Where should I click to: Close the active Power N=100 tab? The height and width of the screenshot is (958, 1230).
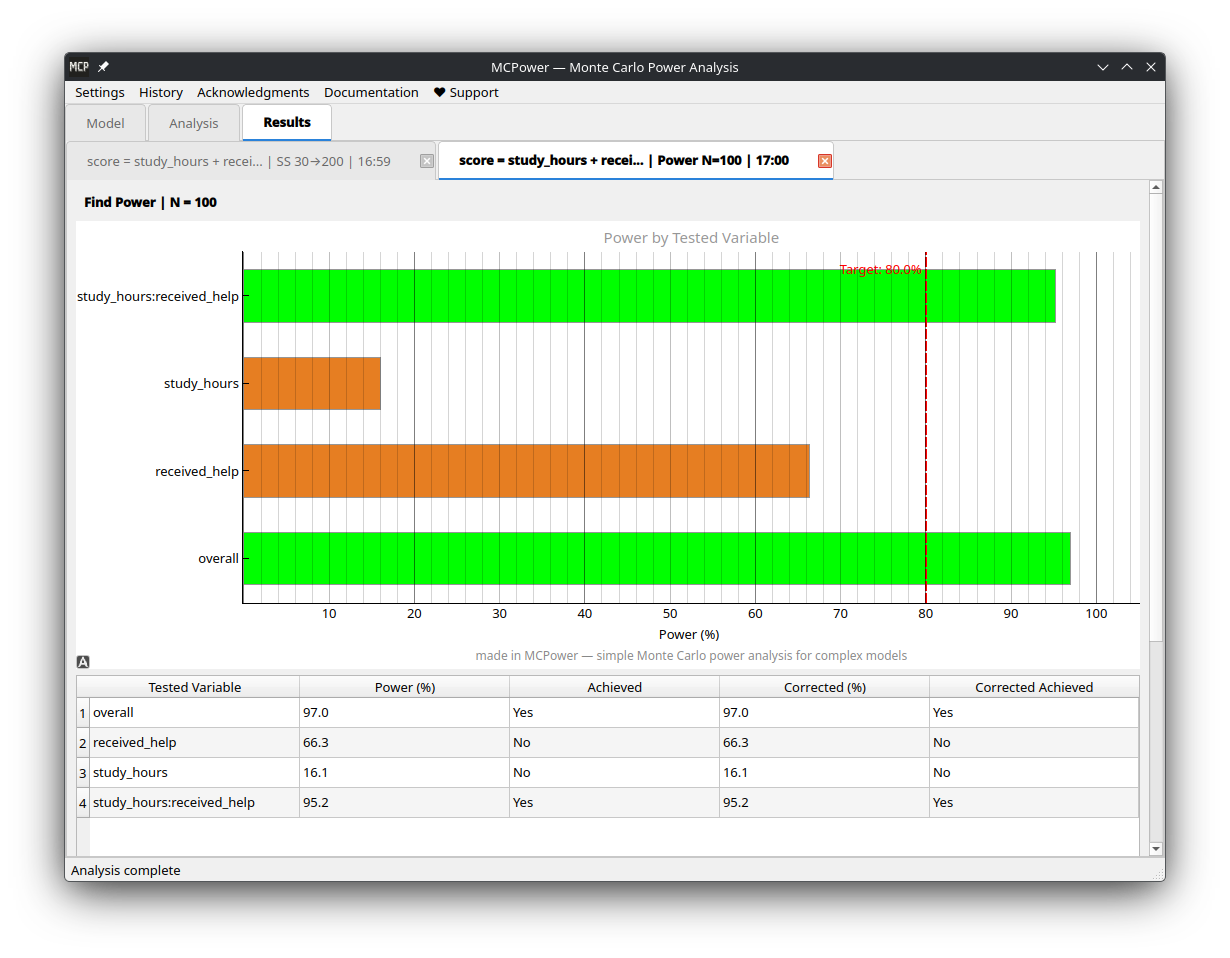(x=824, y=160)
